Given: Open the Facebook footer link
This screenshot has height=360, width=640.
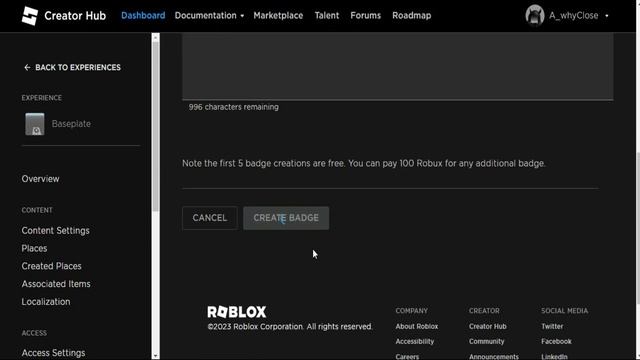Looking at the screenshot, I should (556, 342).
